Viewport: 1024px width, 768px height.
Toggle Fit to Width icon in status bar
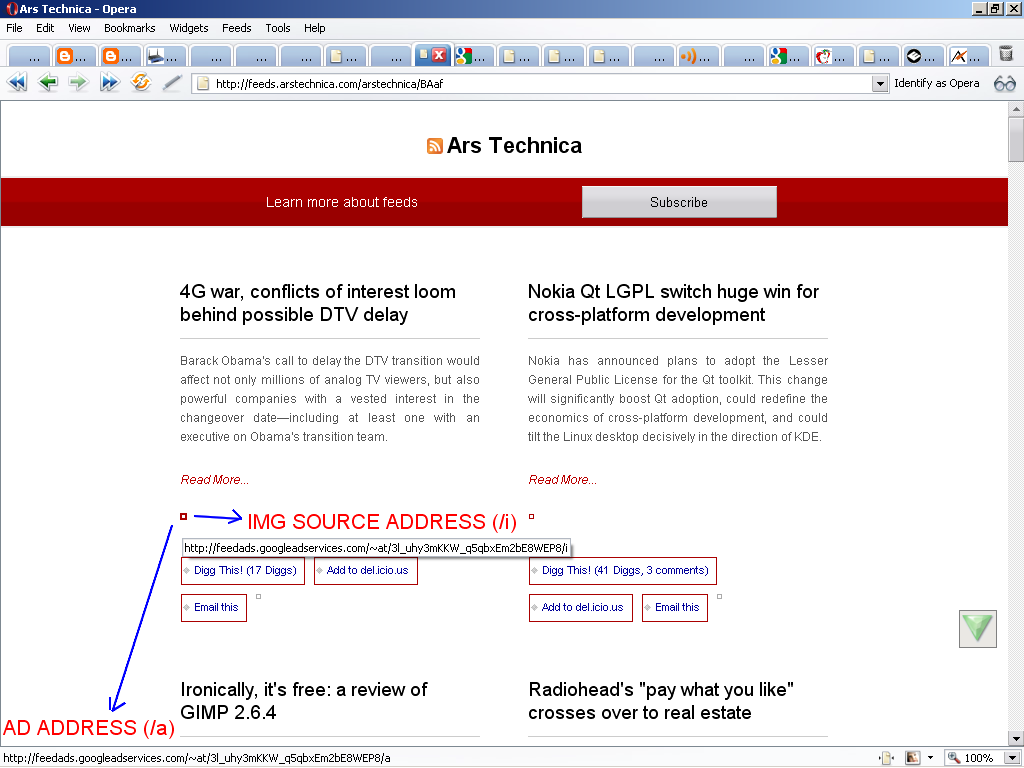tap(886, 758)
